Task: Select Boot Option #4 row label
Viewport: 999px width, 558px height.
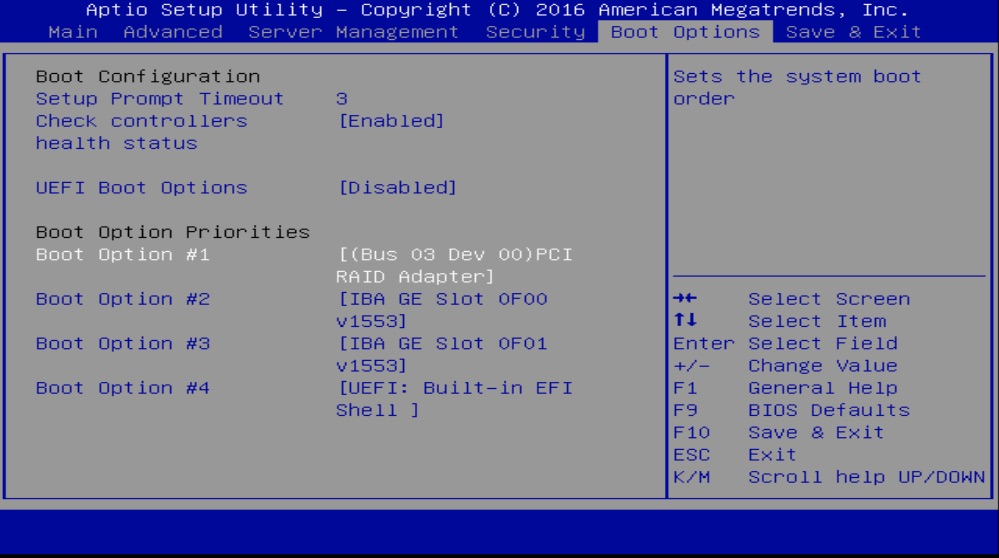Action: pyautogui.click(x=123, y=389)
